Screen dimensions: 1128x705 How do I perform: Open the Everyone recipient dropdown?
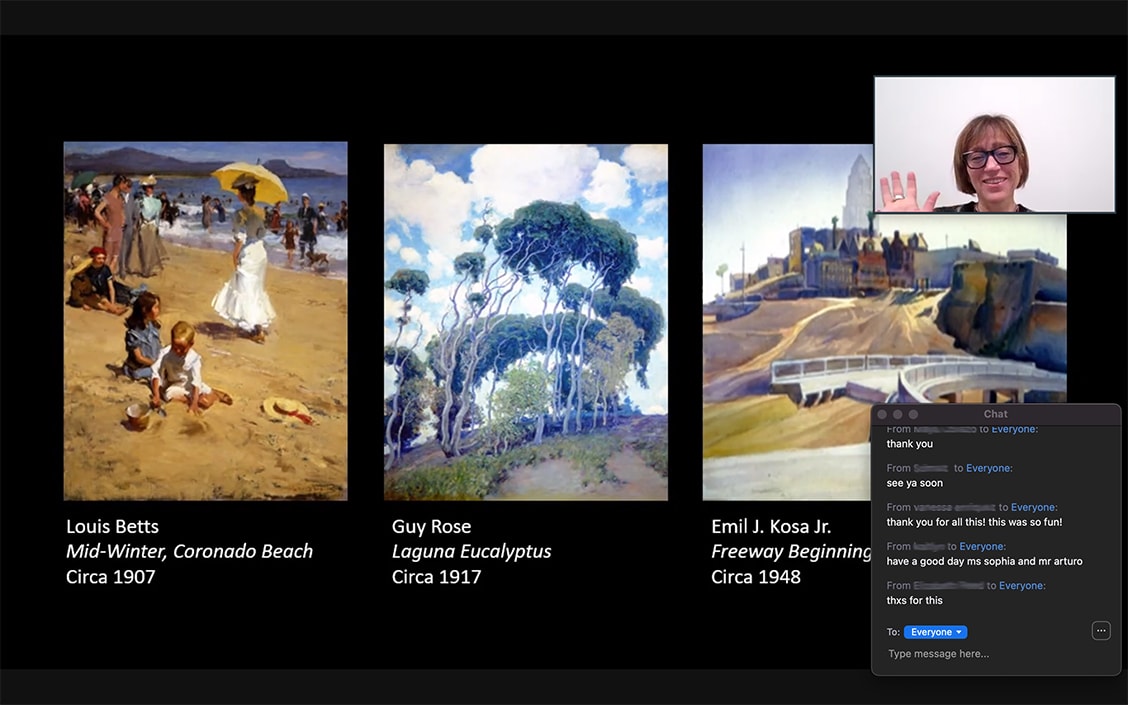point(935,632)
